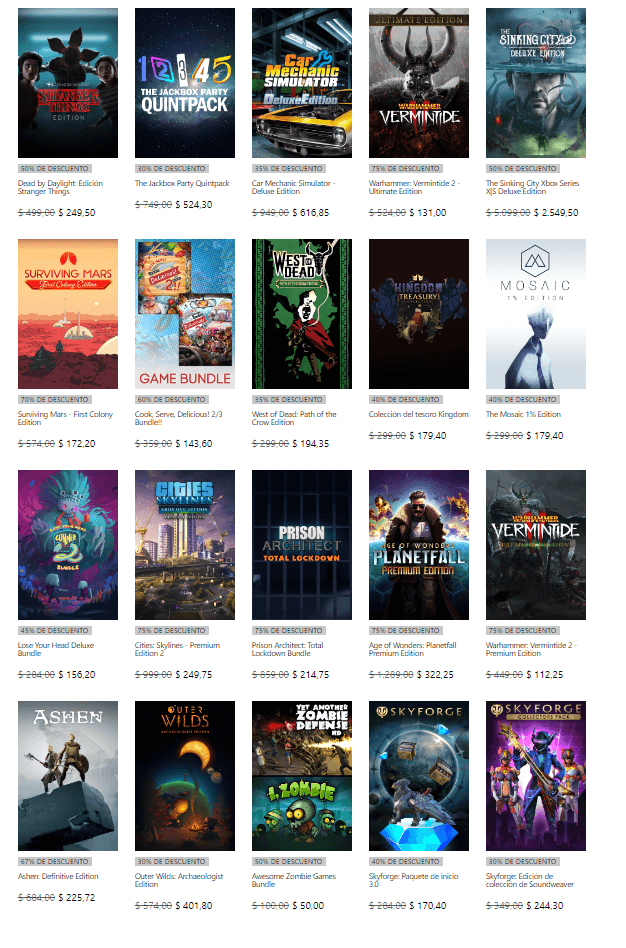Select Age of Wonders Planetfall Premium cover

point(419,545)
